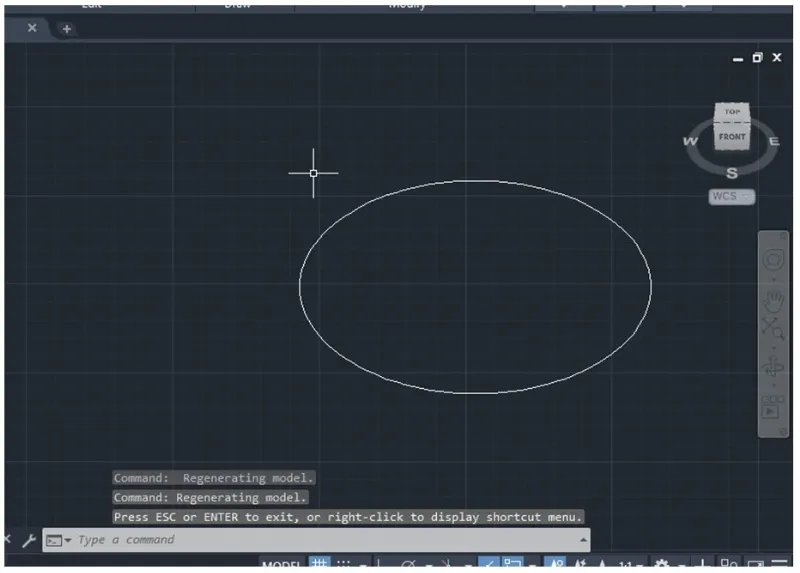Minimize the drawing viewport window
800x573 pixels.
click(738, 59)
